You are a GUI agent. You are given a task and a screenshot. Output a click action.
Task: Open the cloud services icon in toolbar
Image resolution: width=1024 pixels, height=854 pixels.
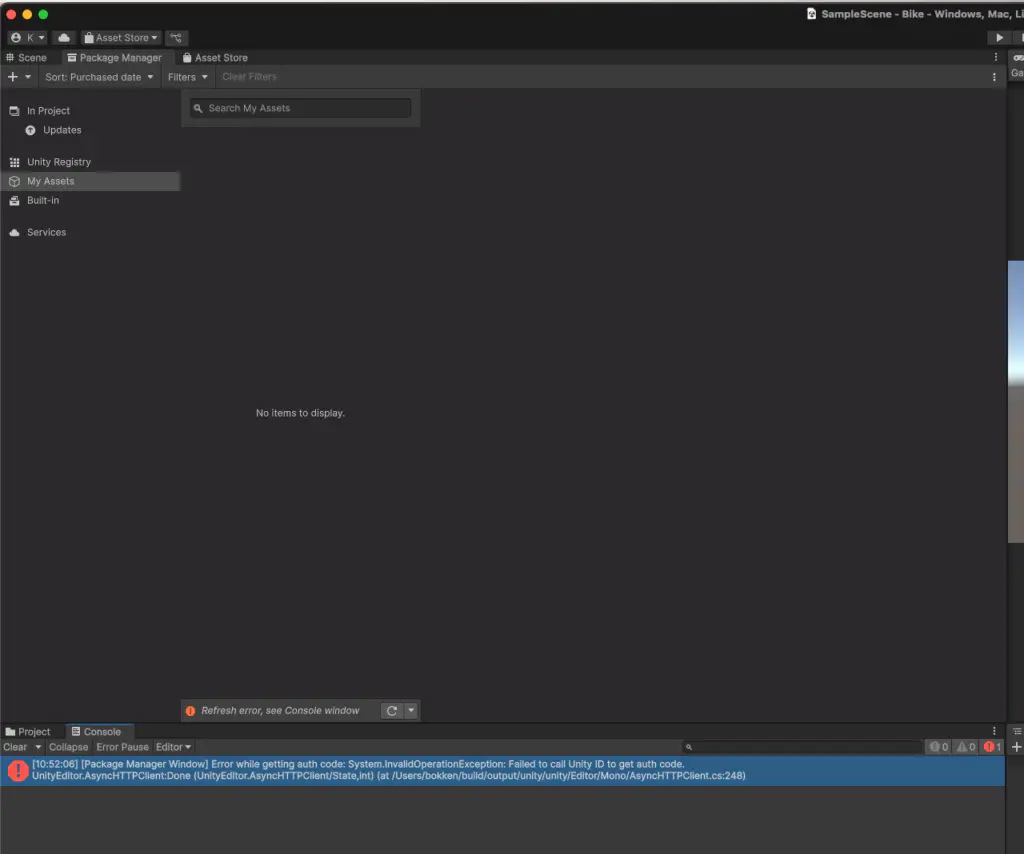[x=64, y=38]
